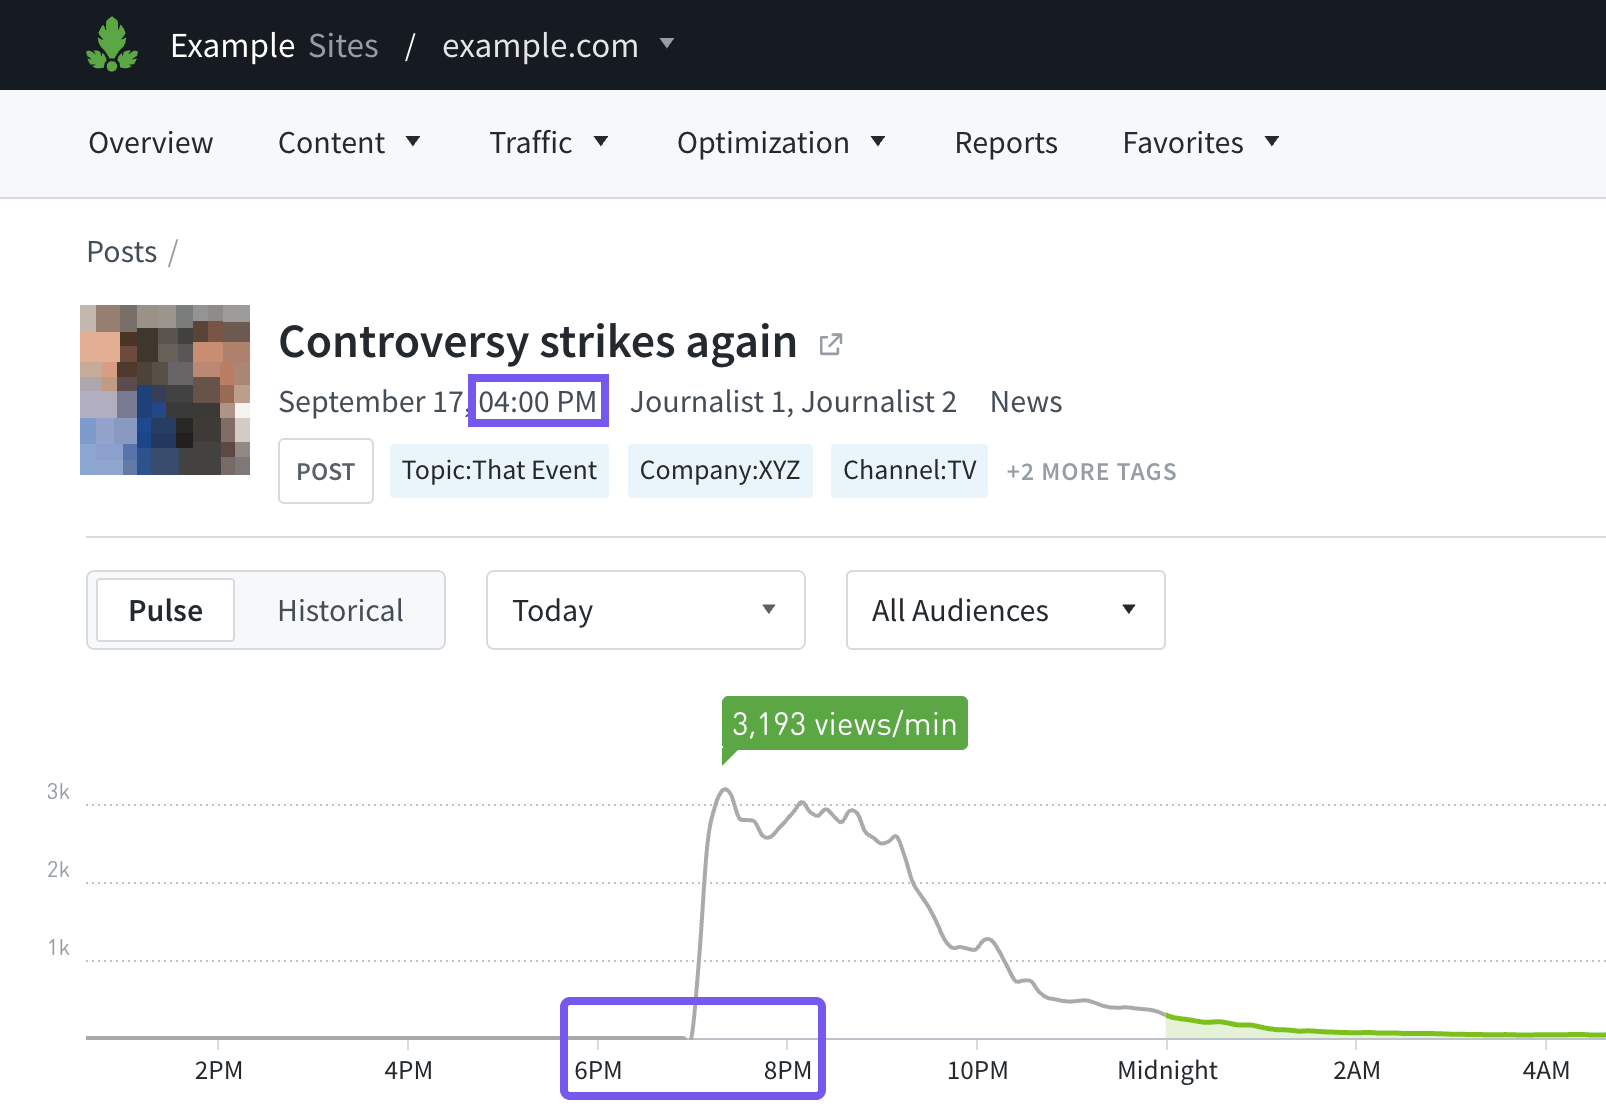Image resolution: width=1606 pixels, height=1114 pixels.
Task: Select the Company:XYZ tag
Action: 720,471
